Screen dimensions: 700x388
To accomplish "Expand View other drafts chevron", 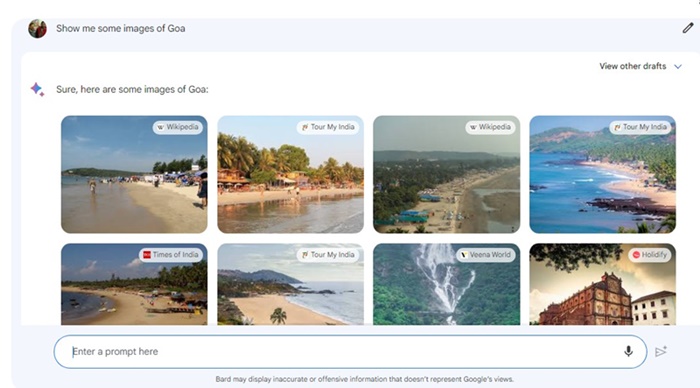I will click(678, 67).
